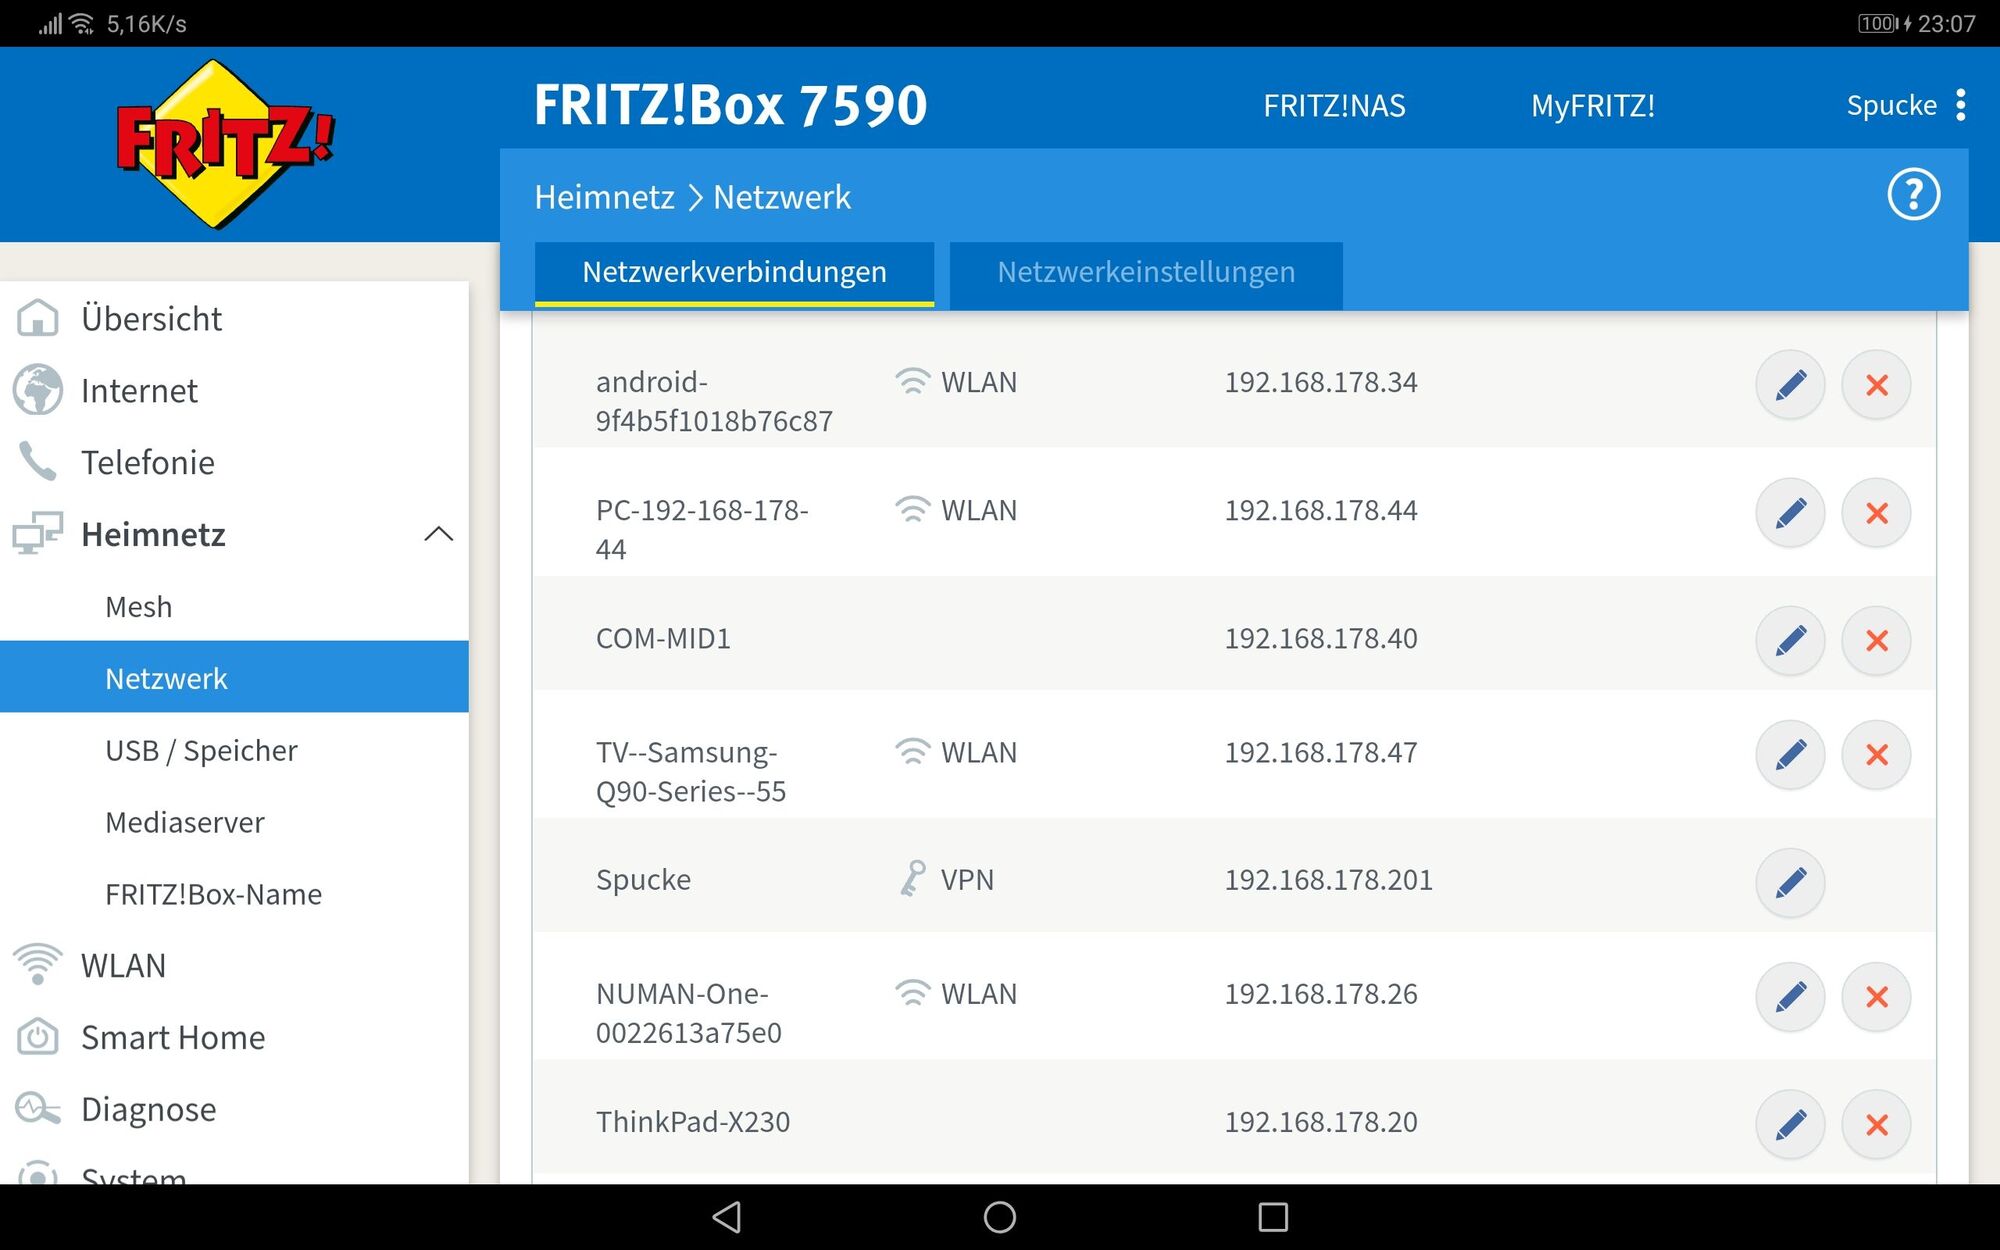2000x1250 pixels.
Task: Edit the android-9f4b5f1018b76c87 device entry
Action: [1790, 385]
